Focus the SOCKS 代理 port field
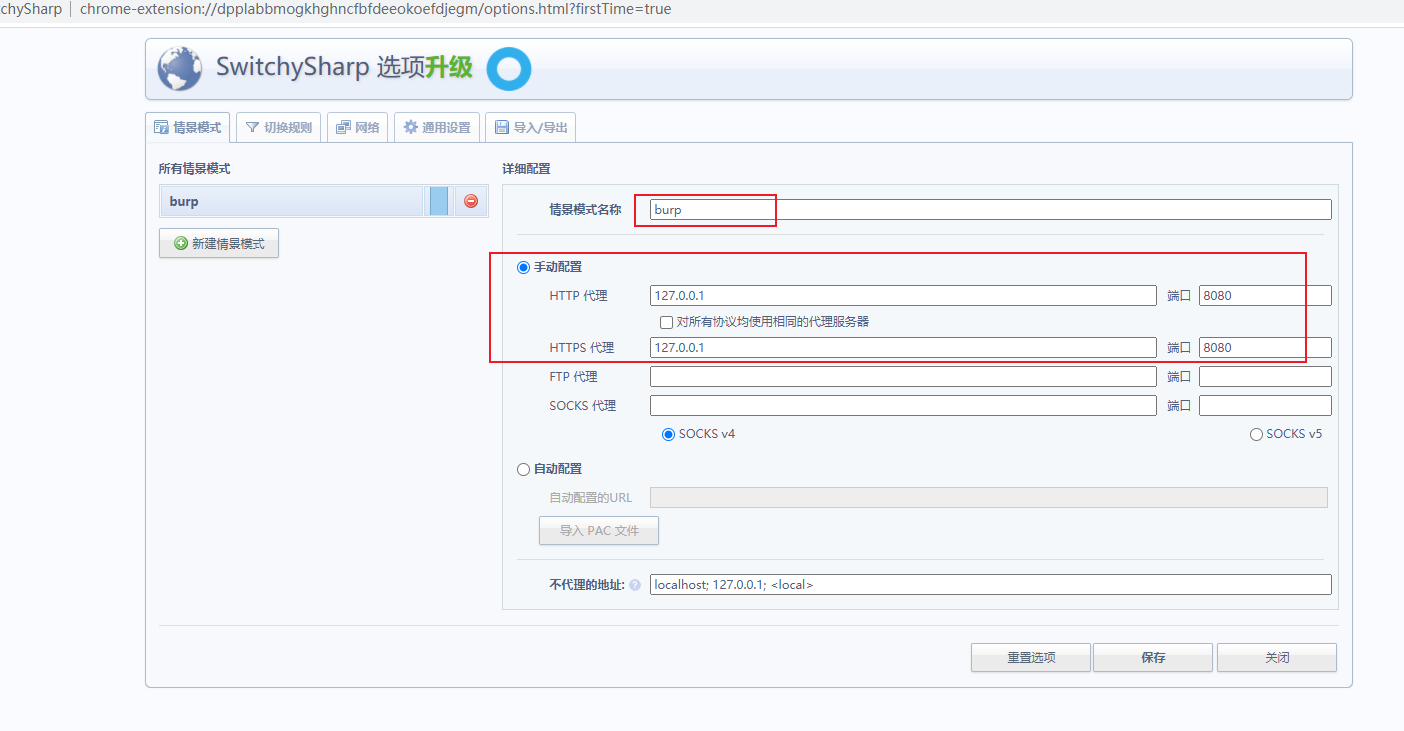This screenshot has height=731, width=1404. (1265, 405)
